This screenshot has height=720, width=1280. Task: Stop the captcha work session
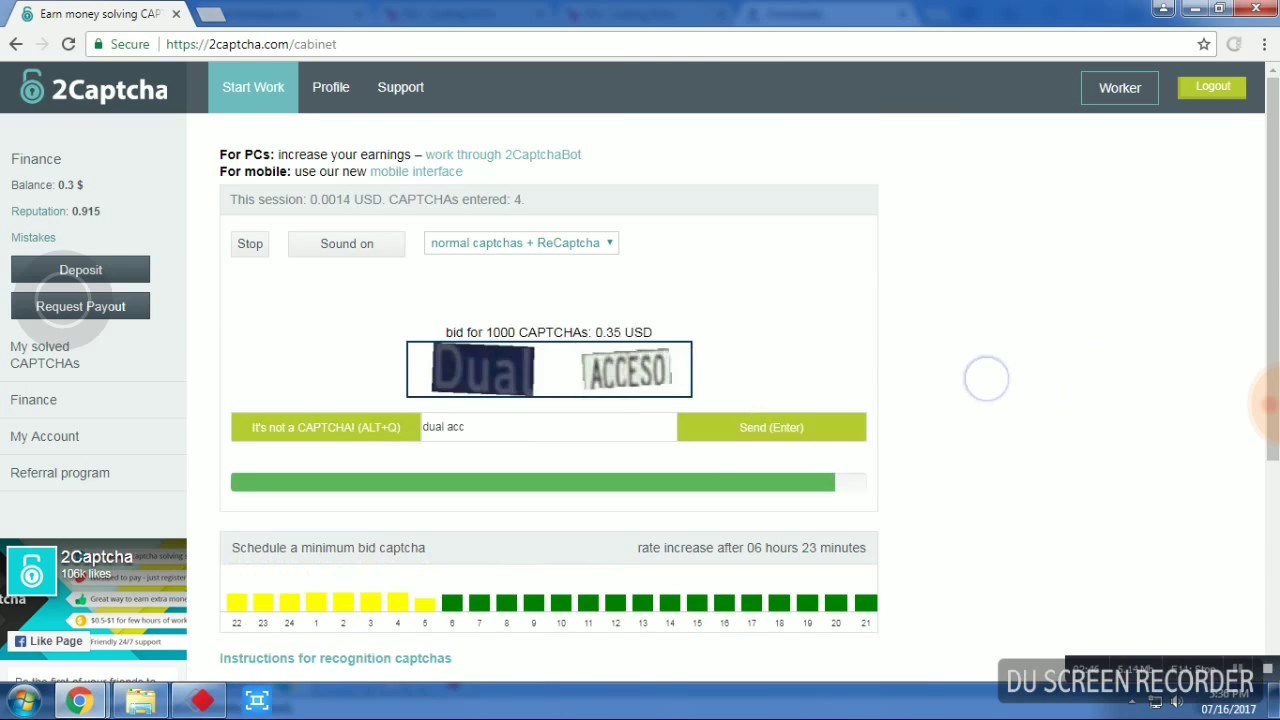click(250, 244)
